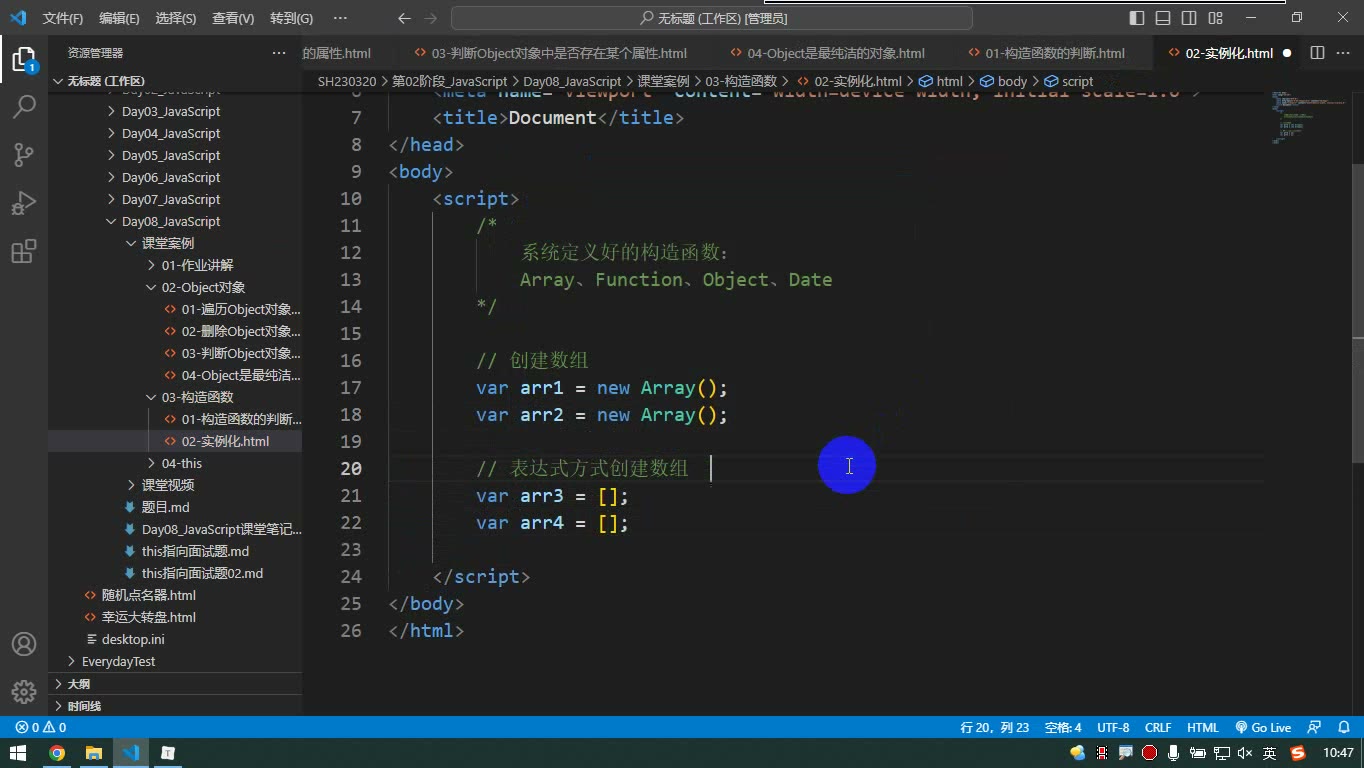Click the Split Editor icon
The width and height of the screenshot is (1364, 768).
(x=1317, y=53)
